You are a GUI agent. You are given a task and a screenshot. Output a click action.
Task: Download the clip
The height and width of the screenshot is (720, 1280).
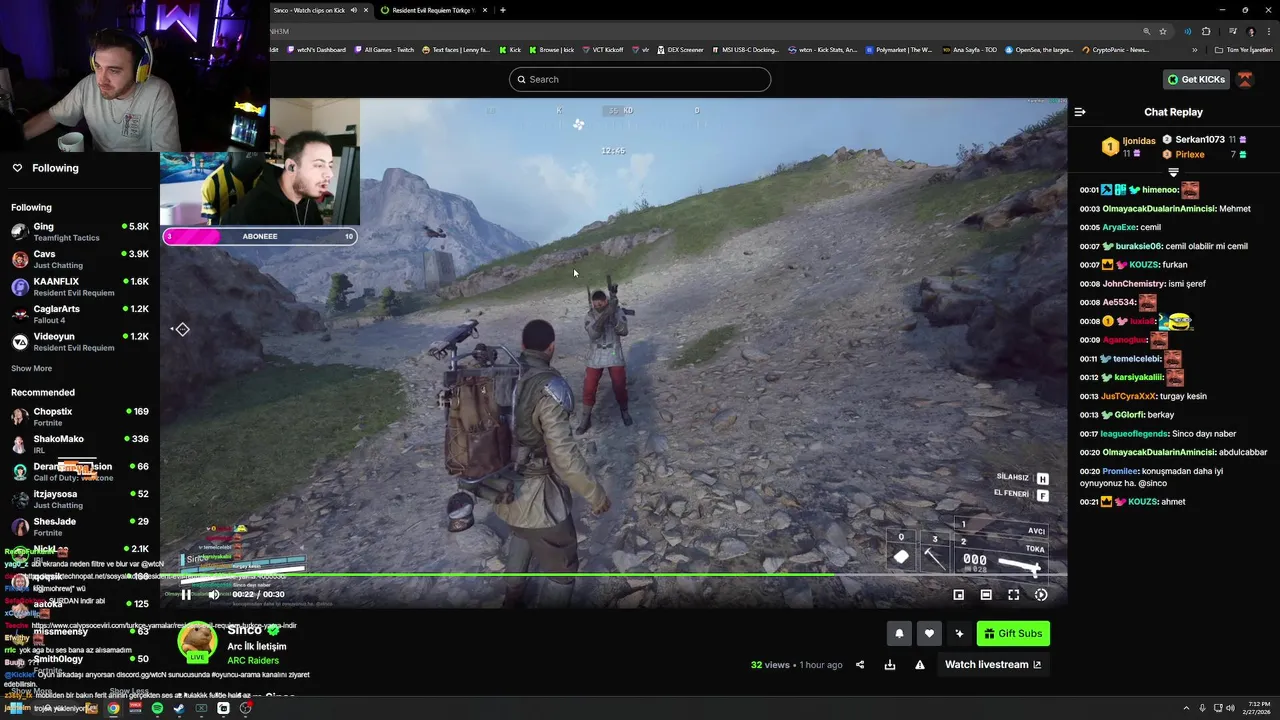click(890, 665)
